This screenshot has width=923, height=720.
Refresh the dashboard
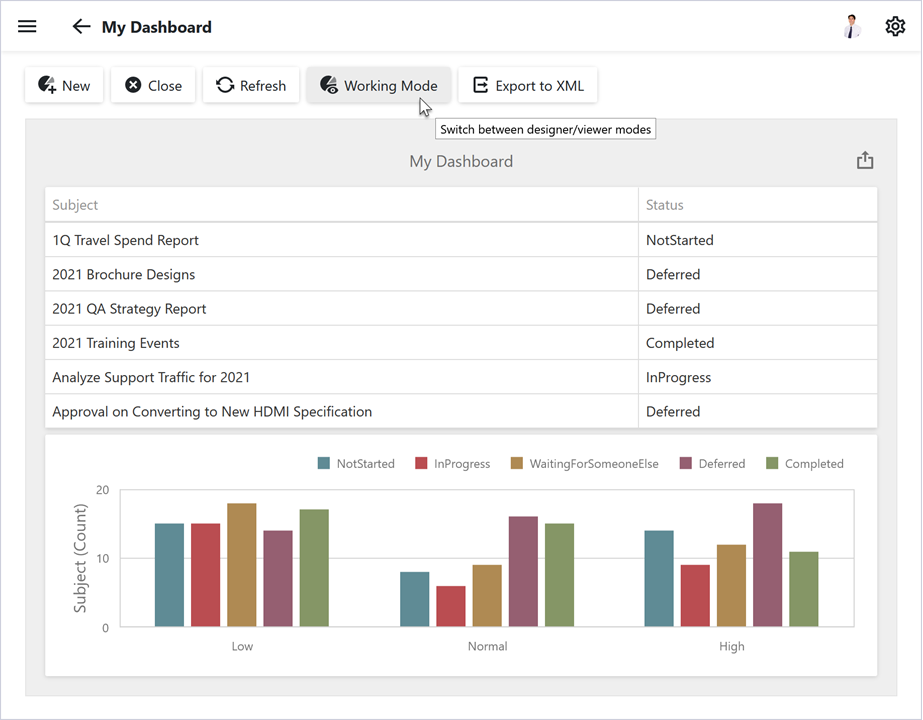pyautogui.click(x=251, y=85)
